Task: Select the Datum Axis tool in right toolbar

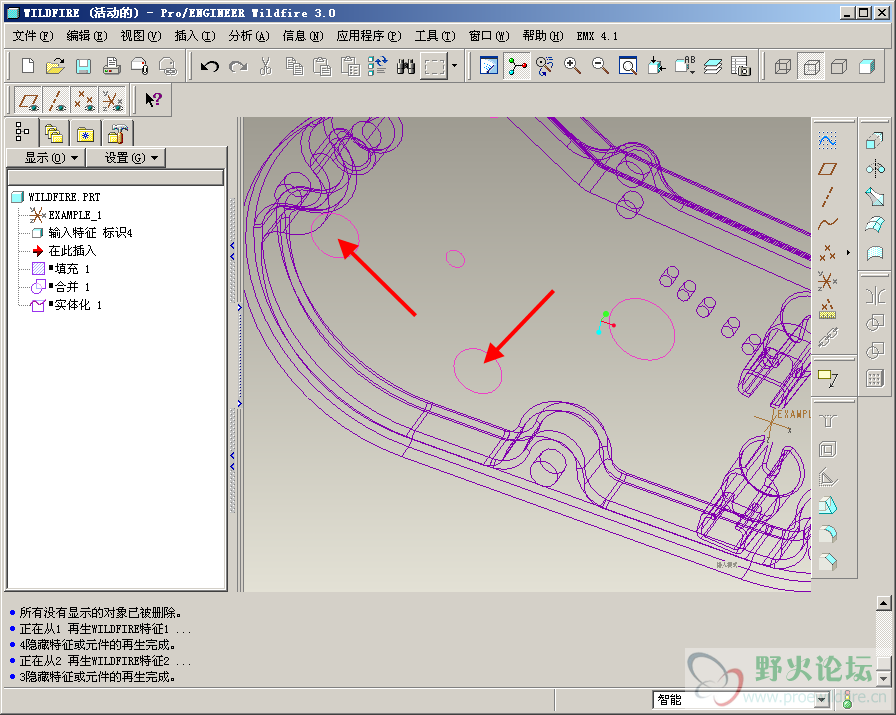Action: point(827,197)
